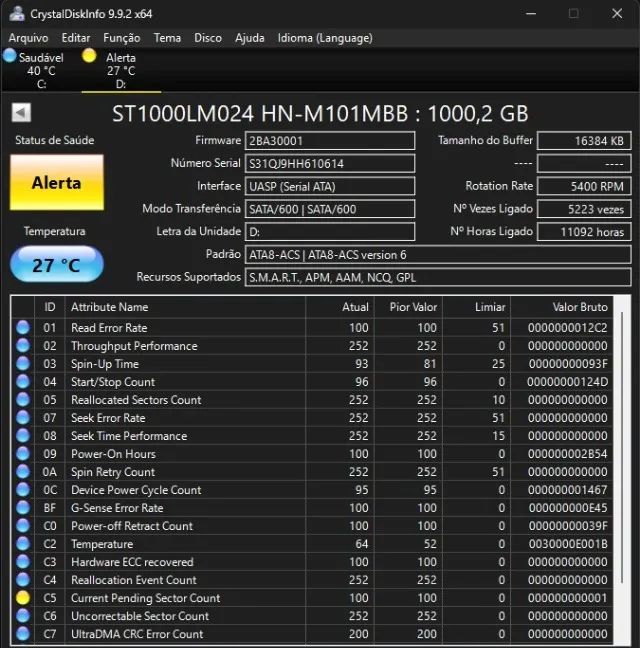Click the Atual column header
This screenshot has width=640, height=648.
340,307
